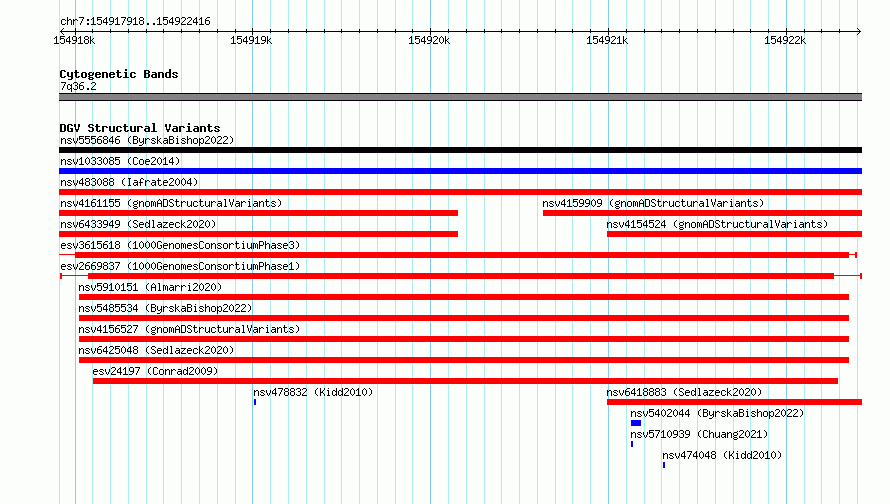Click the red bar under nsv4154524

(734, 234)
